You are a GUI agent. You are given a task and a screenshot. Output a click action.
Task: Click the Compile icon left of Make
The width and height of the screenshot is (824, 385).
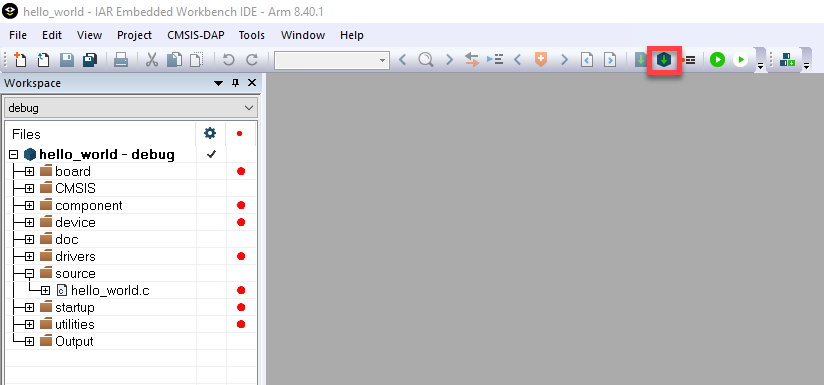pyautogui.click(x=640, y=60)
